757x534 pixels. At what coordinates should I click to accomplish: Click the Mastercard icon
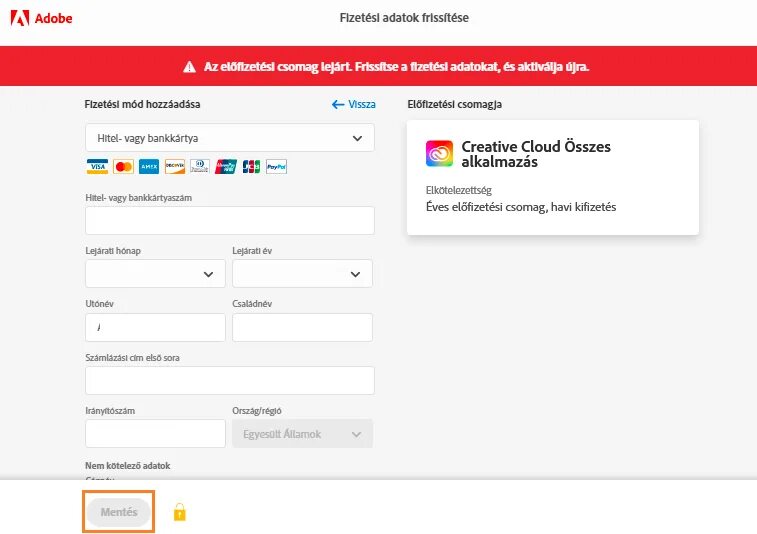[x=124, y=167]
